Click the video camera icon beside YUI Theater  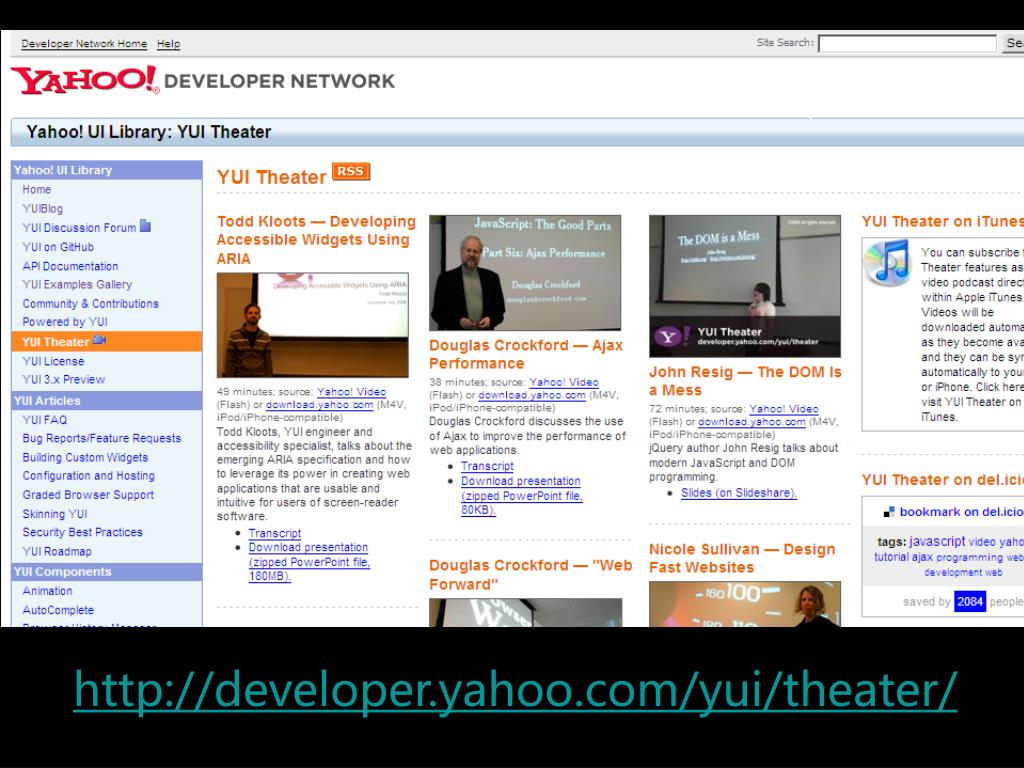click(x=99, y=340)
